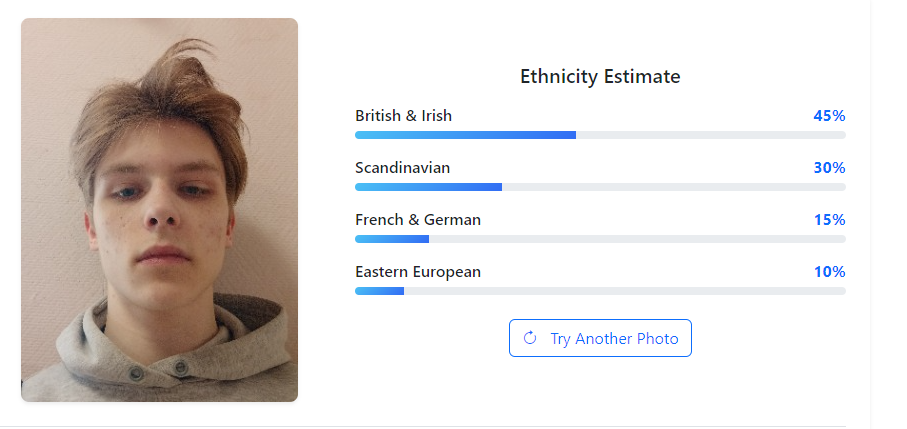Select the 15% value for French & German
907x429 pixels.
coord(829,220)
